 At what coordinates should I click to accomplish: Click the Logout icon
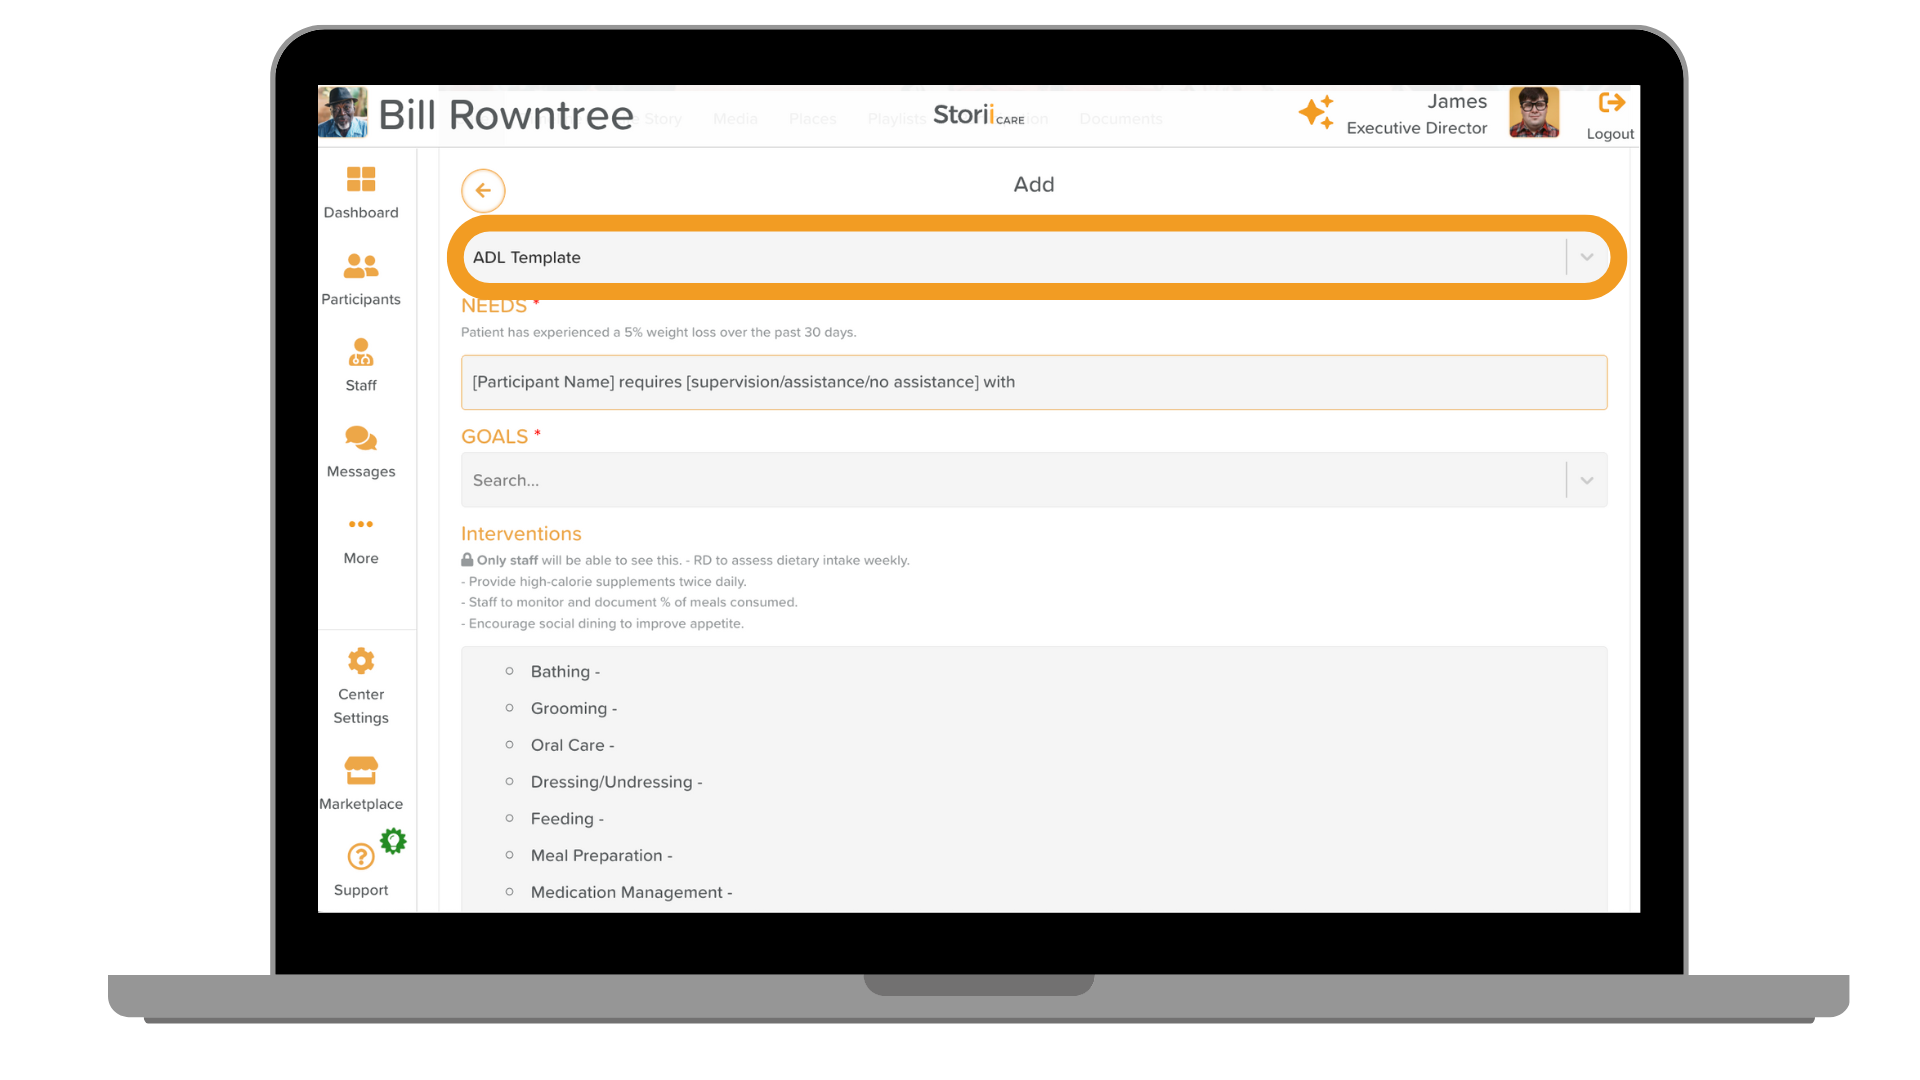tap(1611, 103)
